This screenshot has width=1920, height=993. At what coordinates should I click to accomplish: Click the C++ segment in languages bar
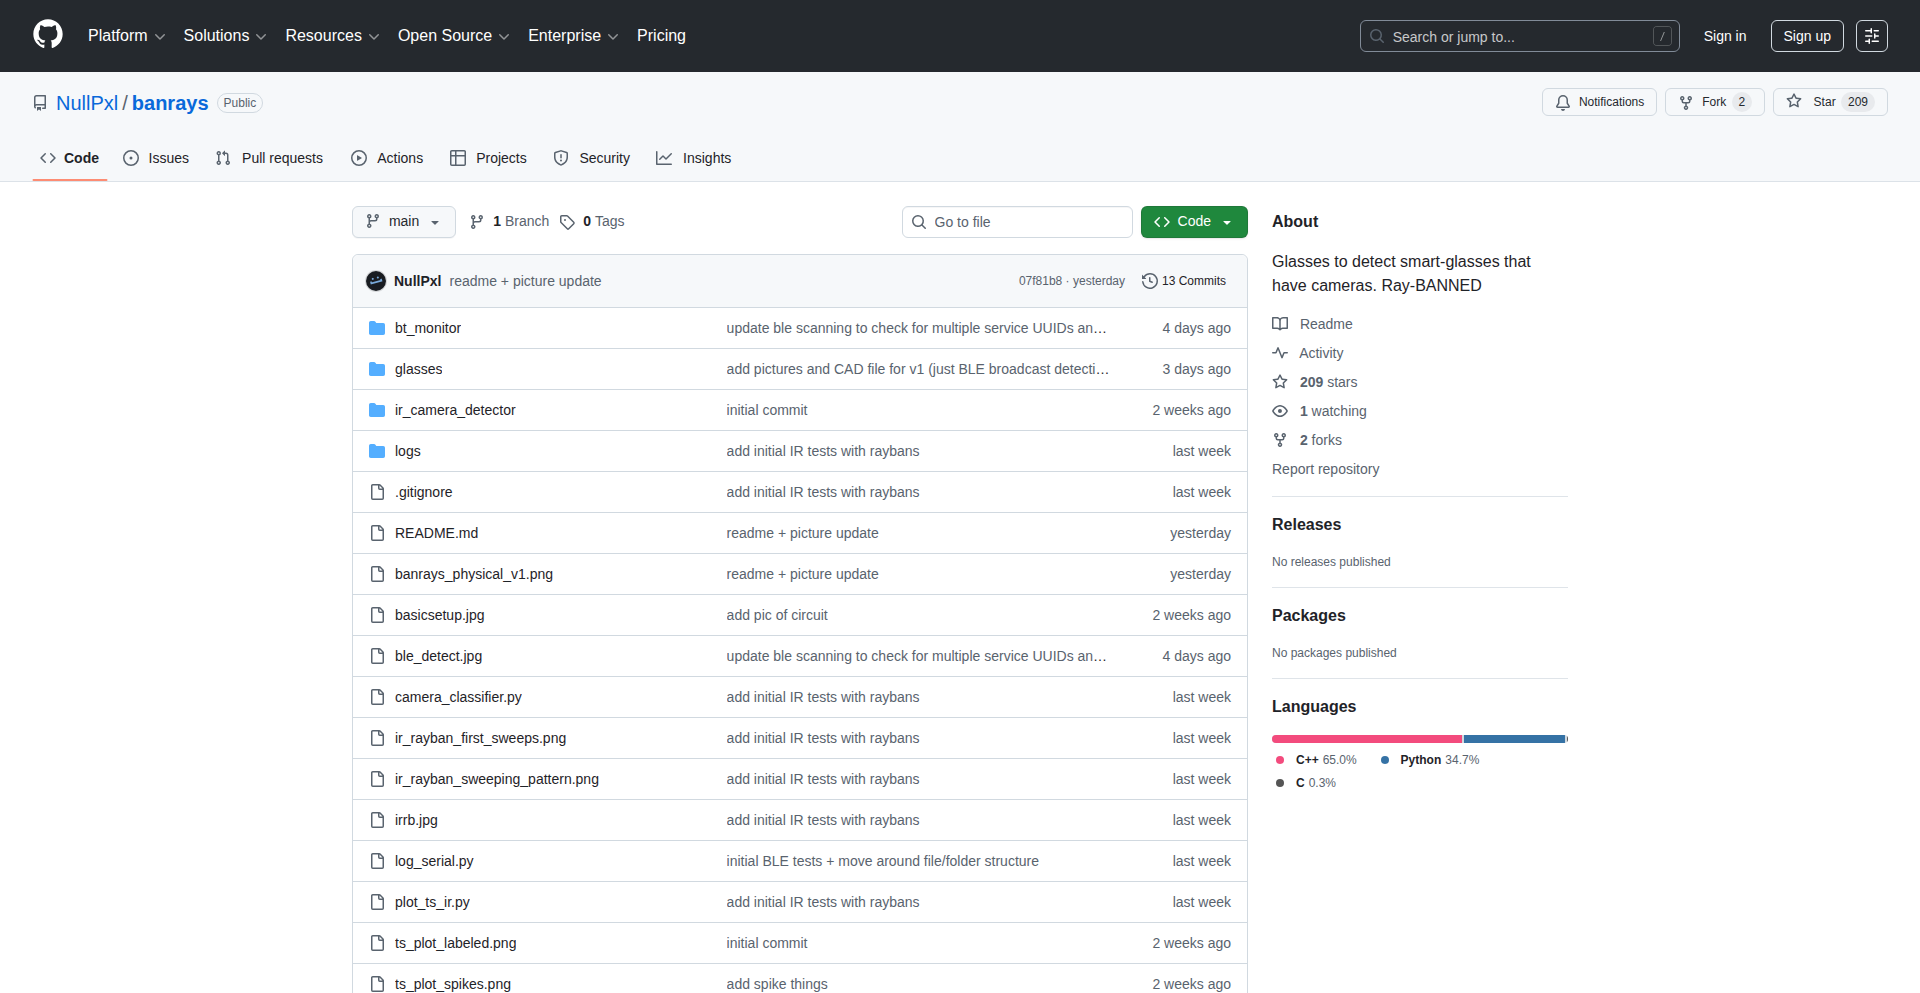click(1366, 739)
